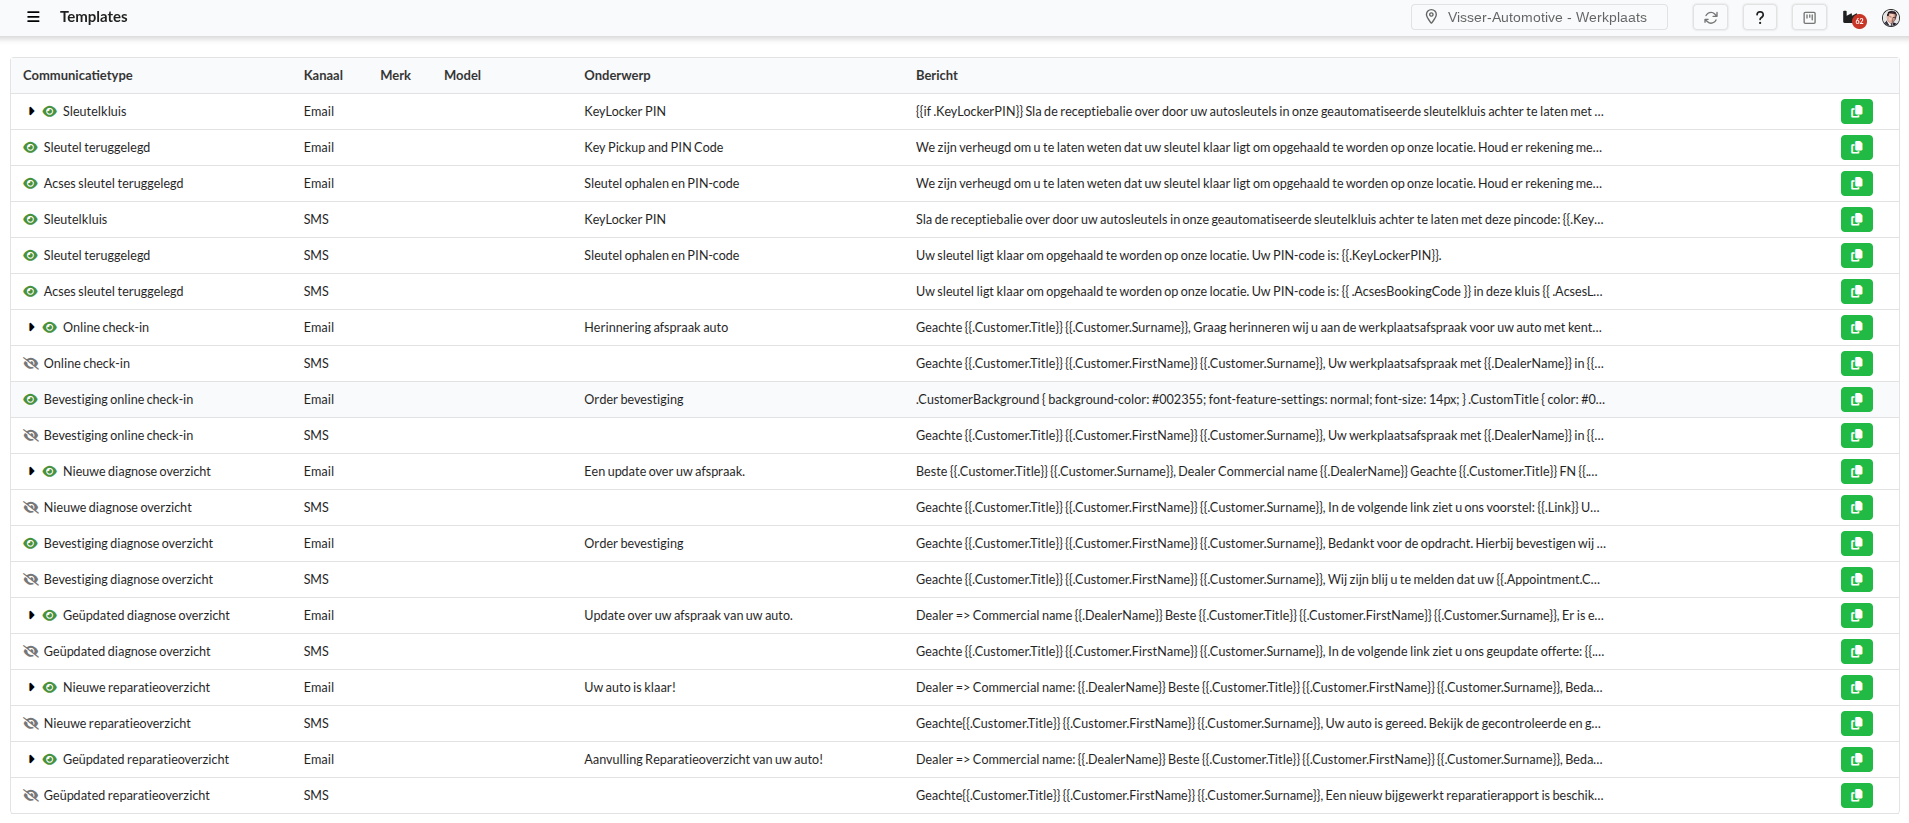Click the refresh icon in top bar
Image resolution: width=1909 pixels, height=823 pixels.
(1710, 17)
